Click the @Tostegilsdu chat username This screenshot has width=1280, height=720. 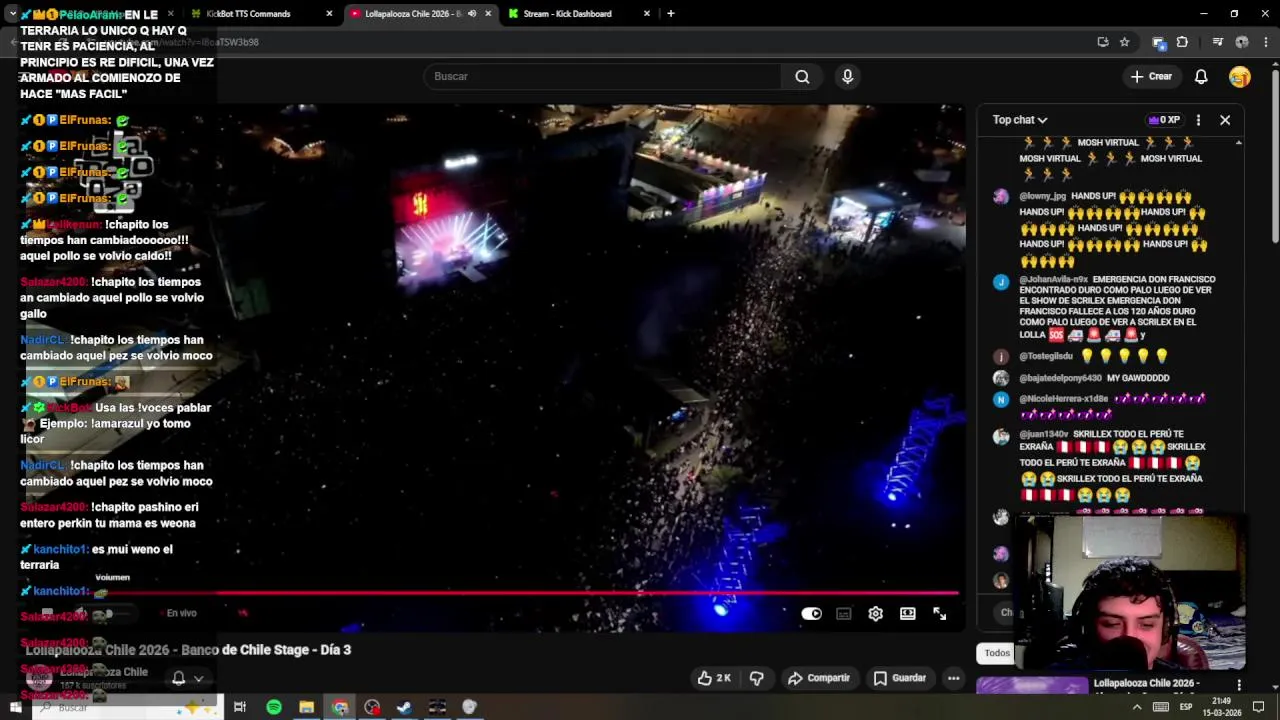tap(1046, 356)
